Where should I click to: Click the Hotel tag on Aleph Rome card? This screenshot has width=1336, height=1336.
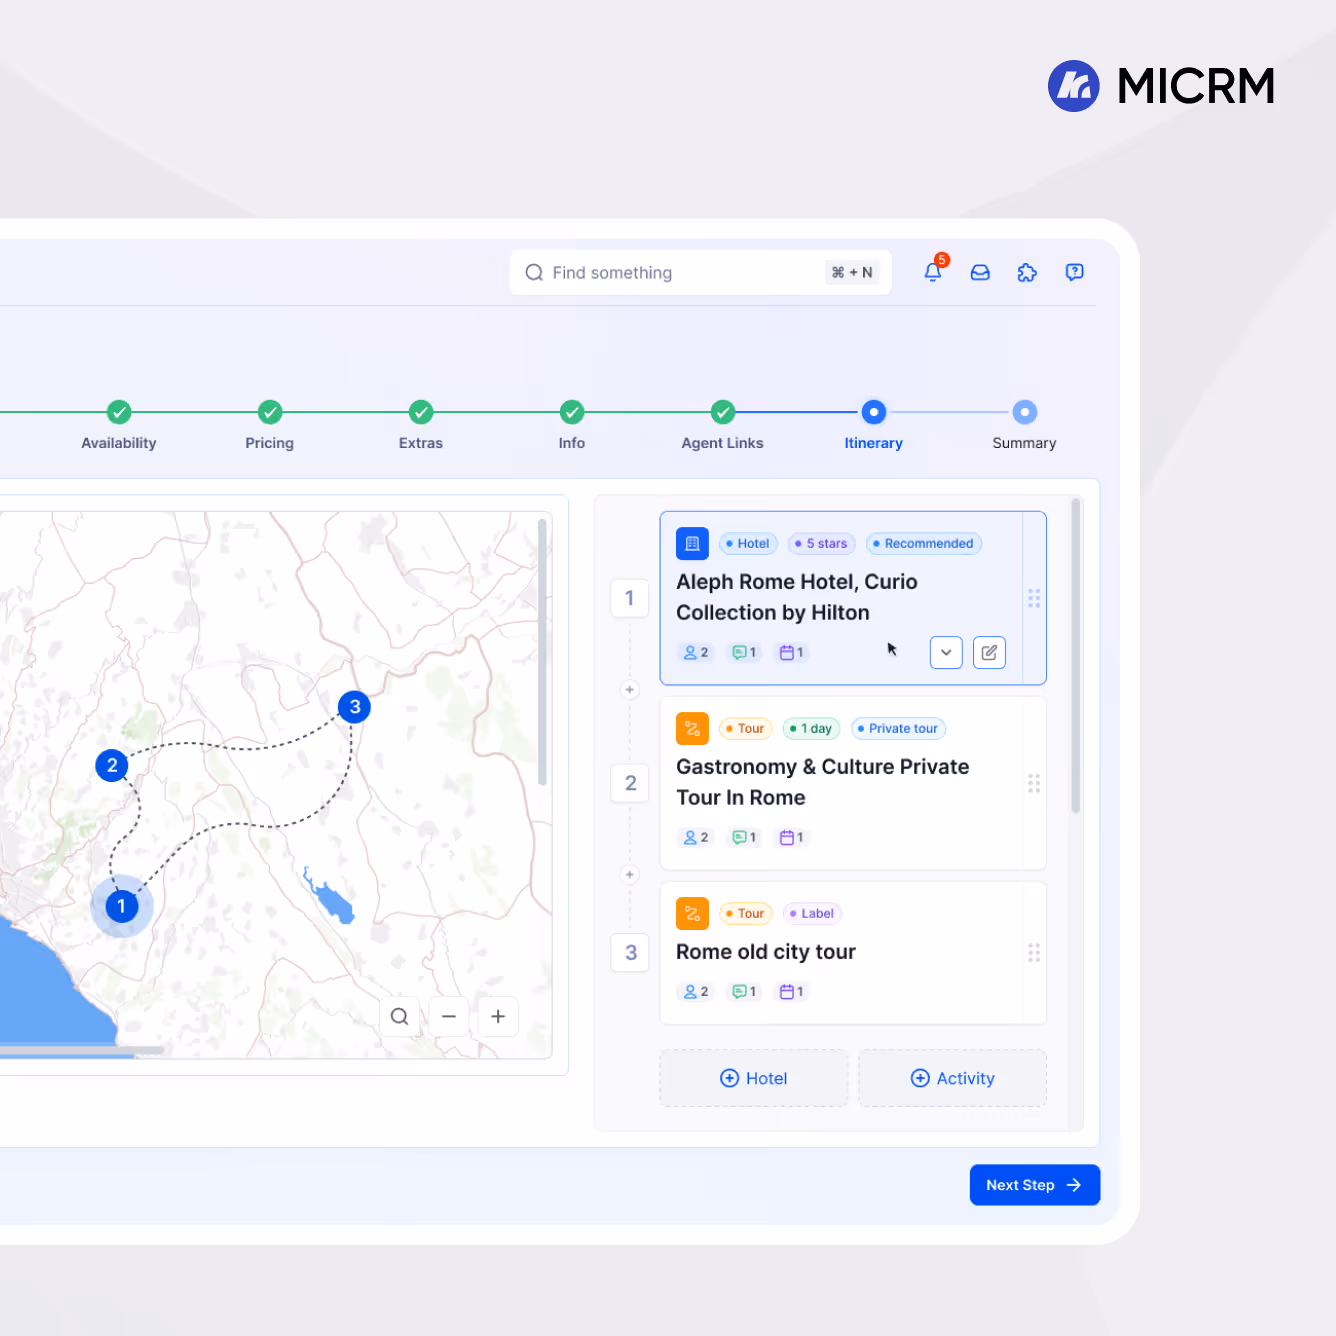pyautogui.click(x=749, y=543)
